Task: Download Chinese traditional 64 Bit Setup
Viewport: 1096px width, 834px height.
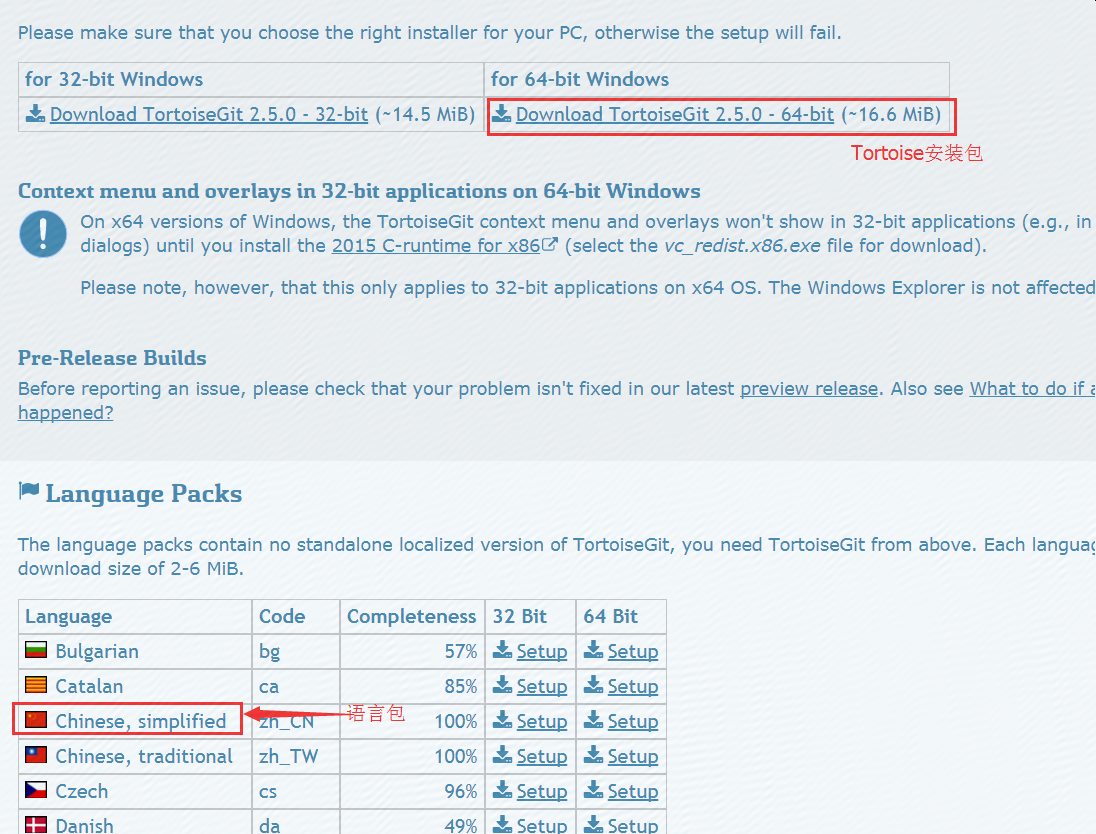Action: click(x=633, y=756)
